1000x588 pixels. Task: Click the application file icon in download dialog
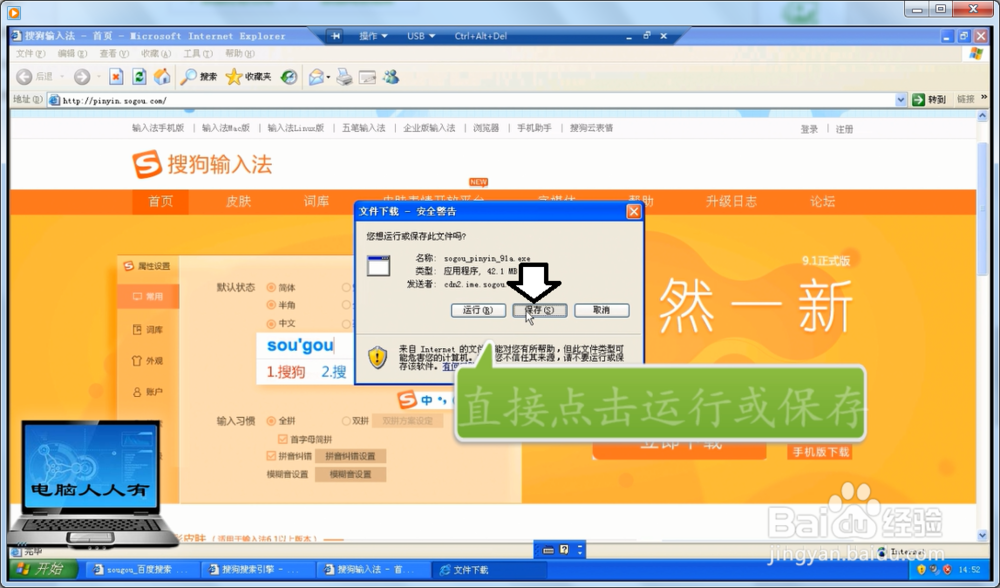(x=378, y=266)
